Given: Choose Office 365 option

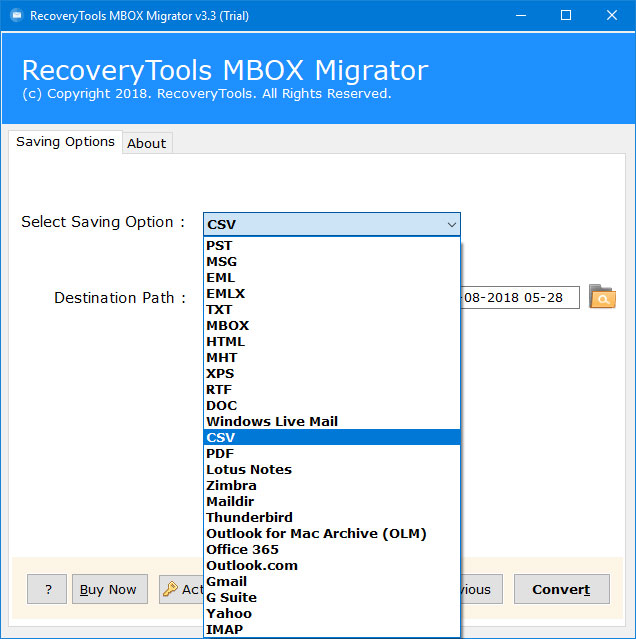Looking at the screenshot, I should point(332,549).
